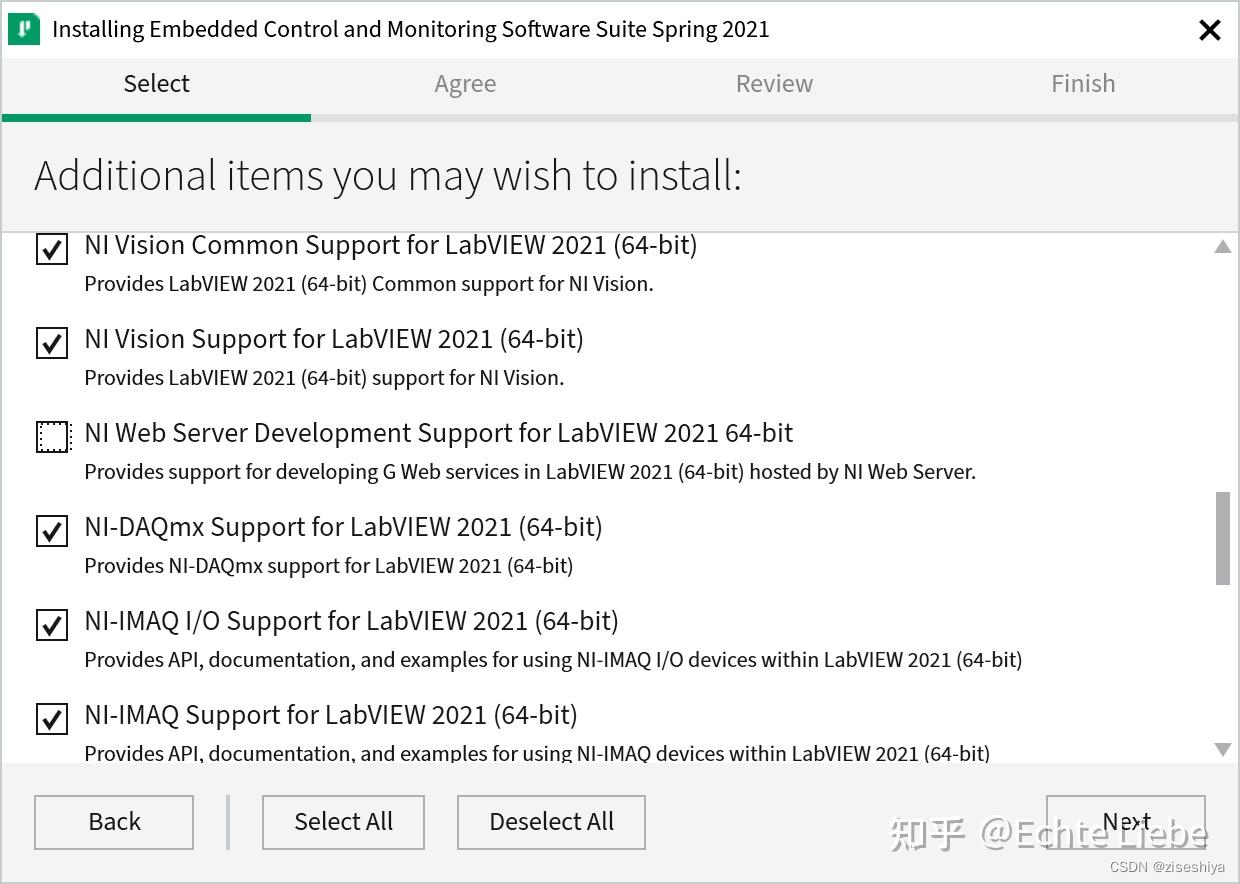Click the Deselect All button
The image size is (1240, 884).
click(551, 821)
